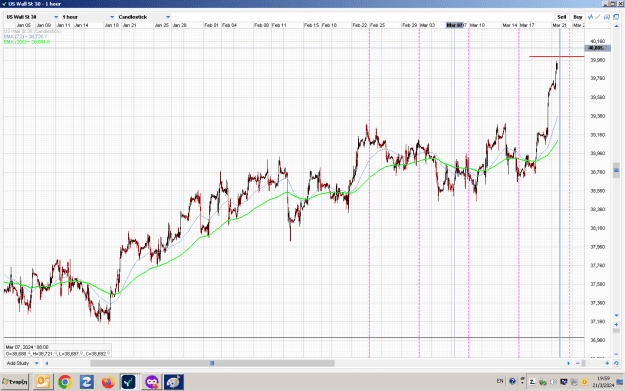Open Google Chrome from the taskbar

[x=65, y=382]
